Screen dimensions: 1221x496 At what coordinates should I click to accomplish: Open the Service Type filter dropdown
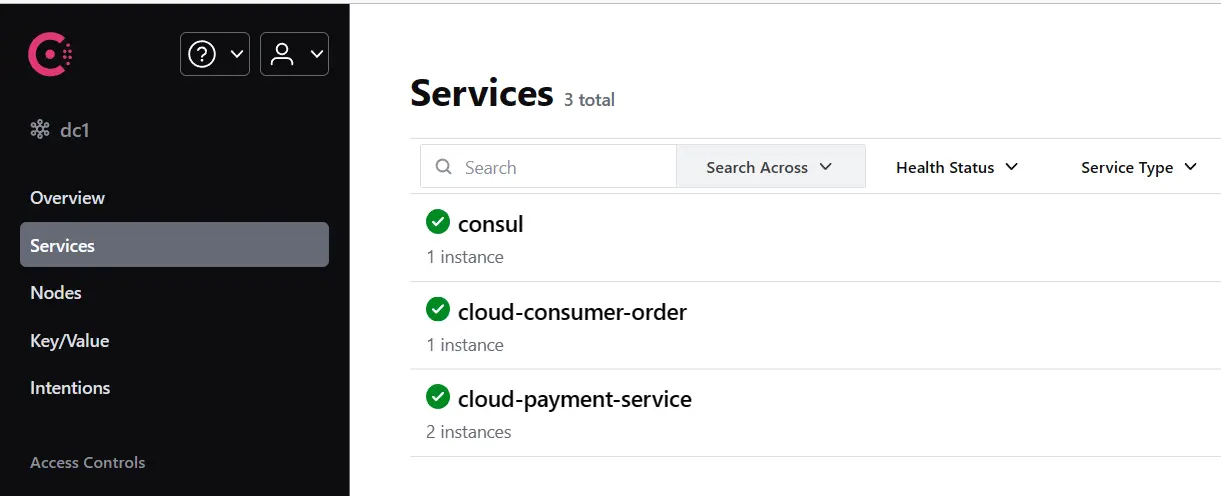coord(1138,167)
